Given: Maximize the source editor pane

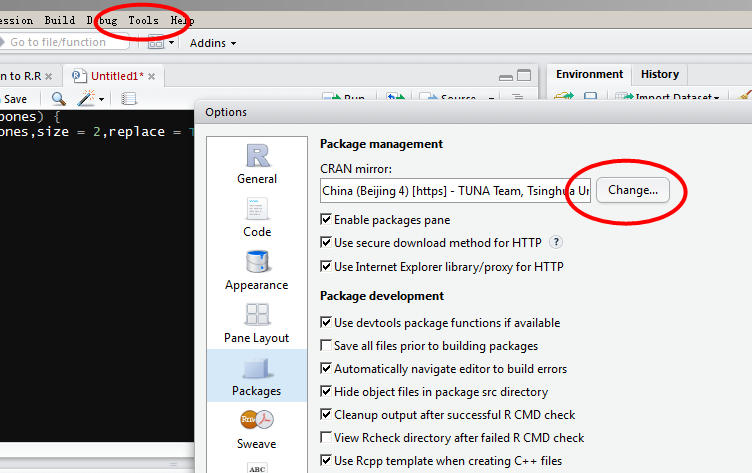Looking at the screenshot, I should point(524,75).
